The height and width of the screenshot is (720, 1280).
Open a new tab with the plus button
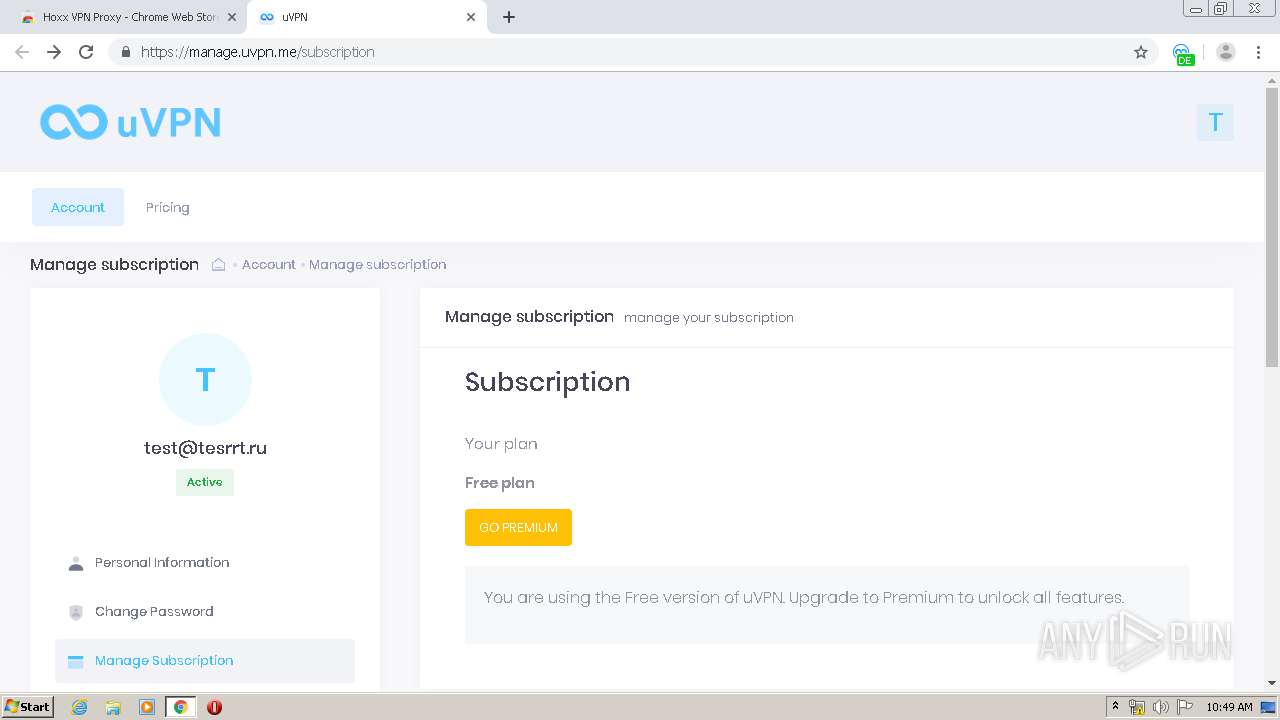point(509,17)
